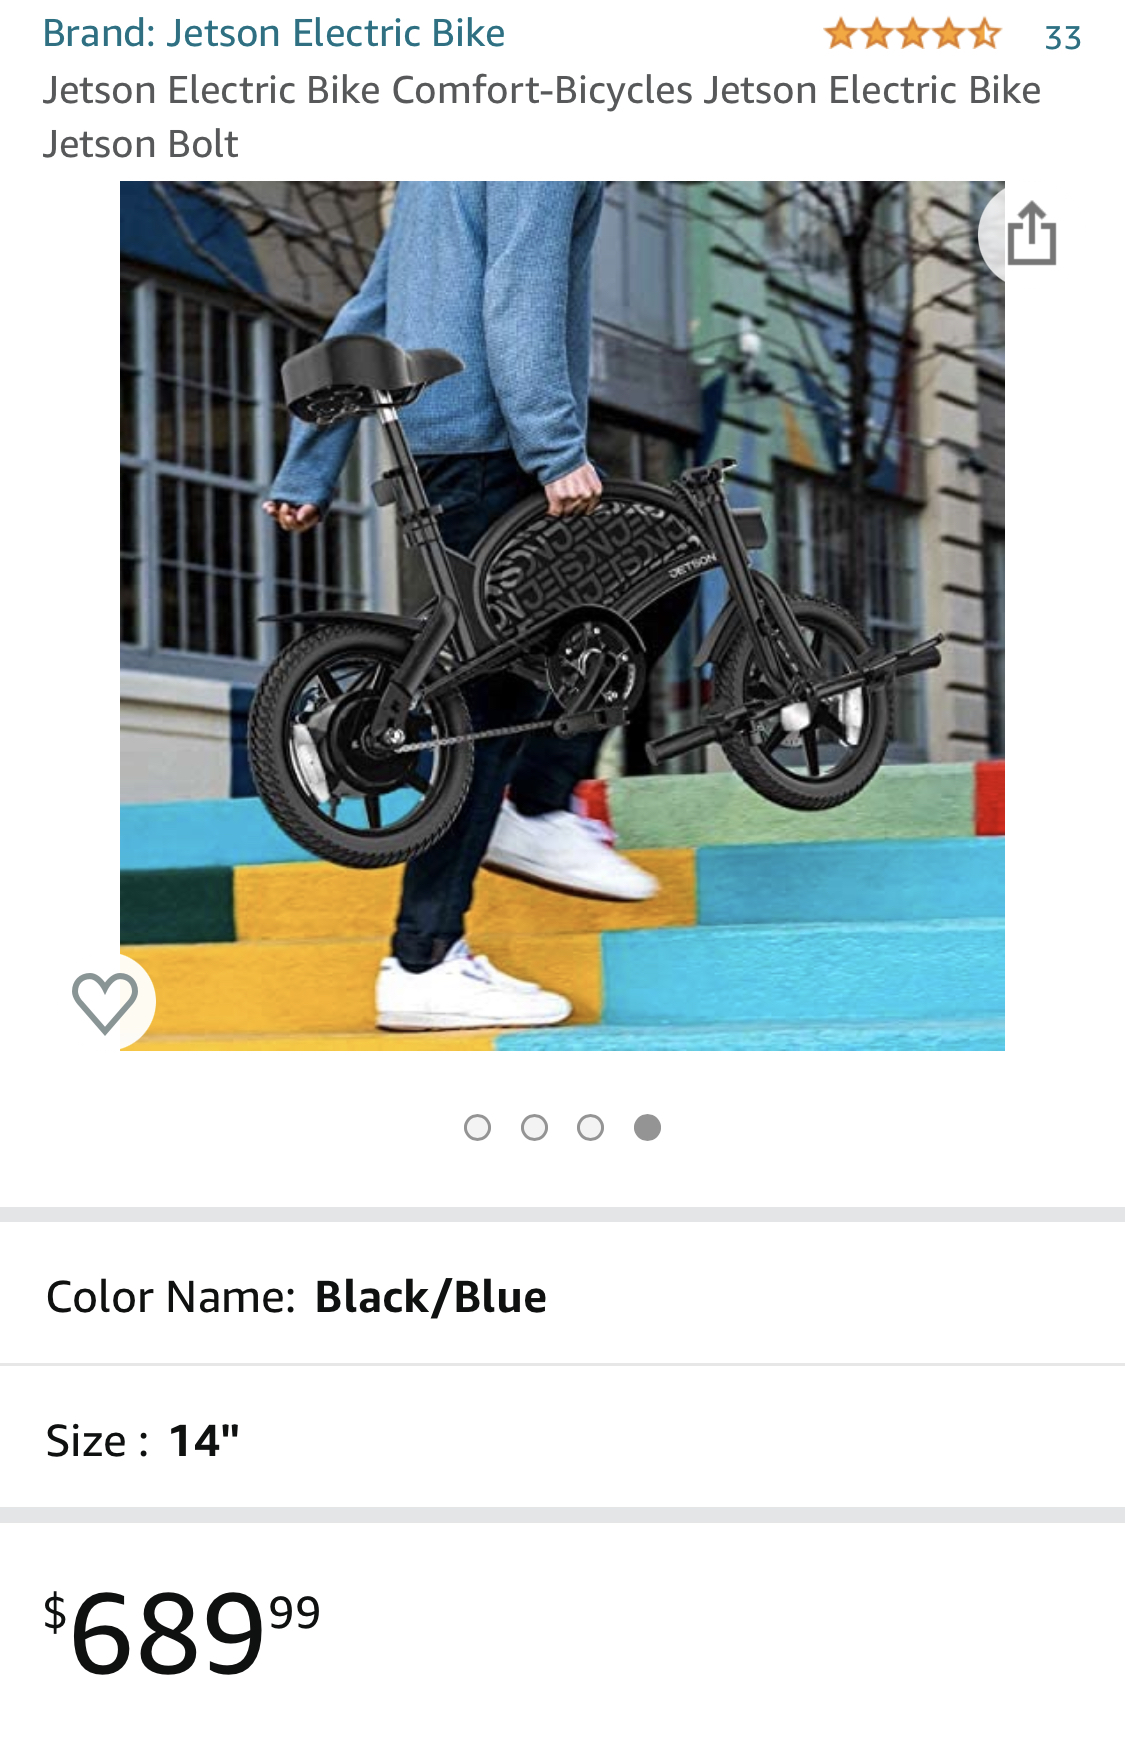The image size is (1125, 1743).
Task: Tap the share icon on product image
Action: click(x=1031, y=234)
